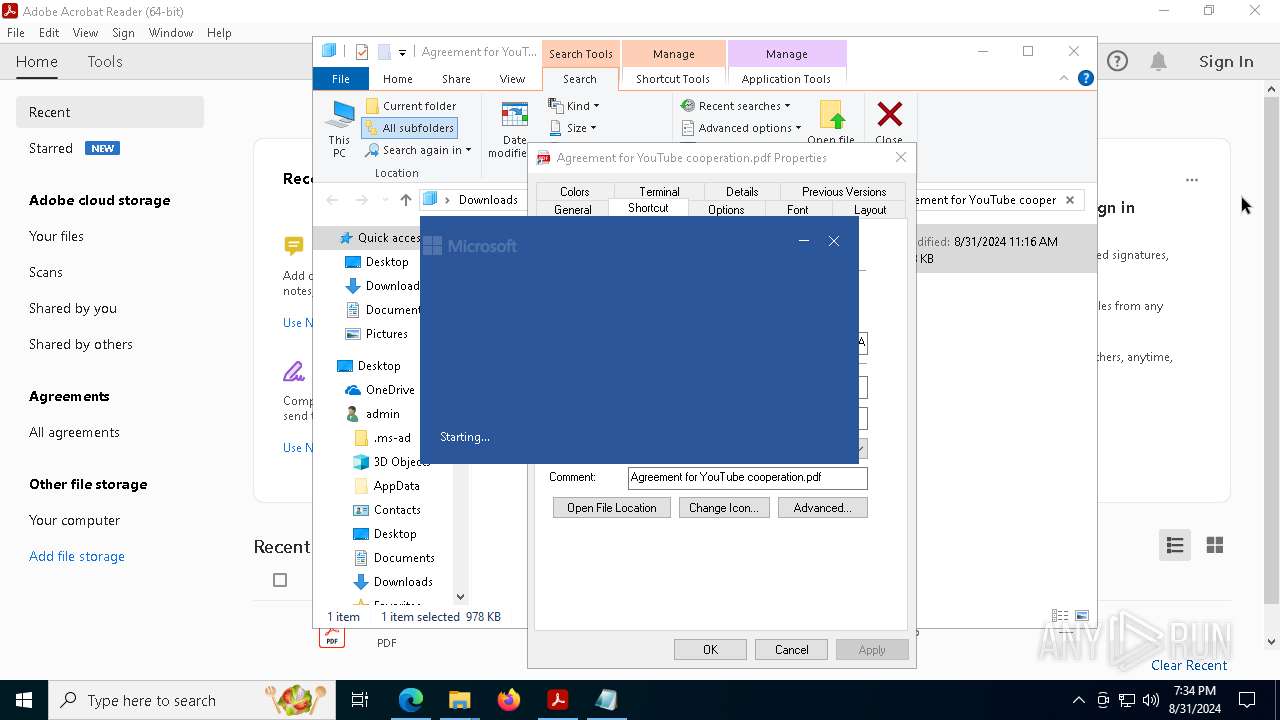Viewport: 1280px width, 720px height.
Task: Toggle select-all checkbox in Recent list
Action: [280, 580]
